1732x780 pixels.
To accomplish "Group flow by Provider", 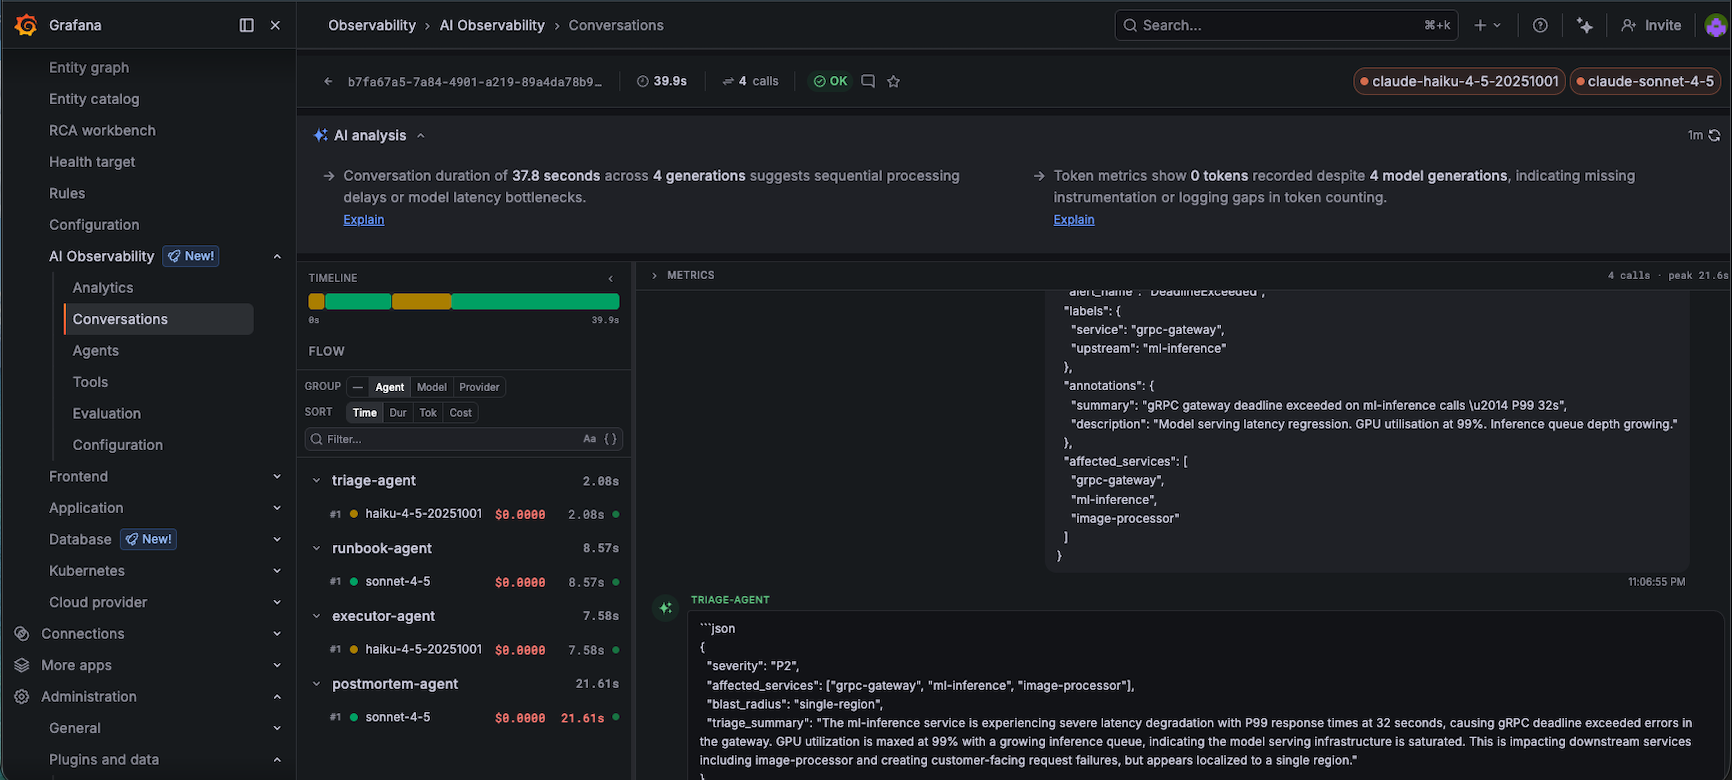I will pyautogui.click(x=479, y=387).
